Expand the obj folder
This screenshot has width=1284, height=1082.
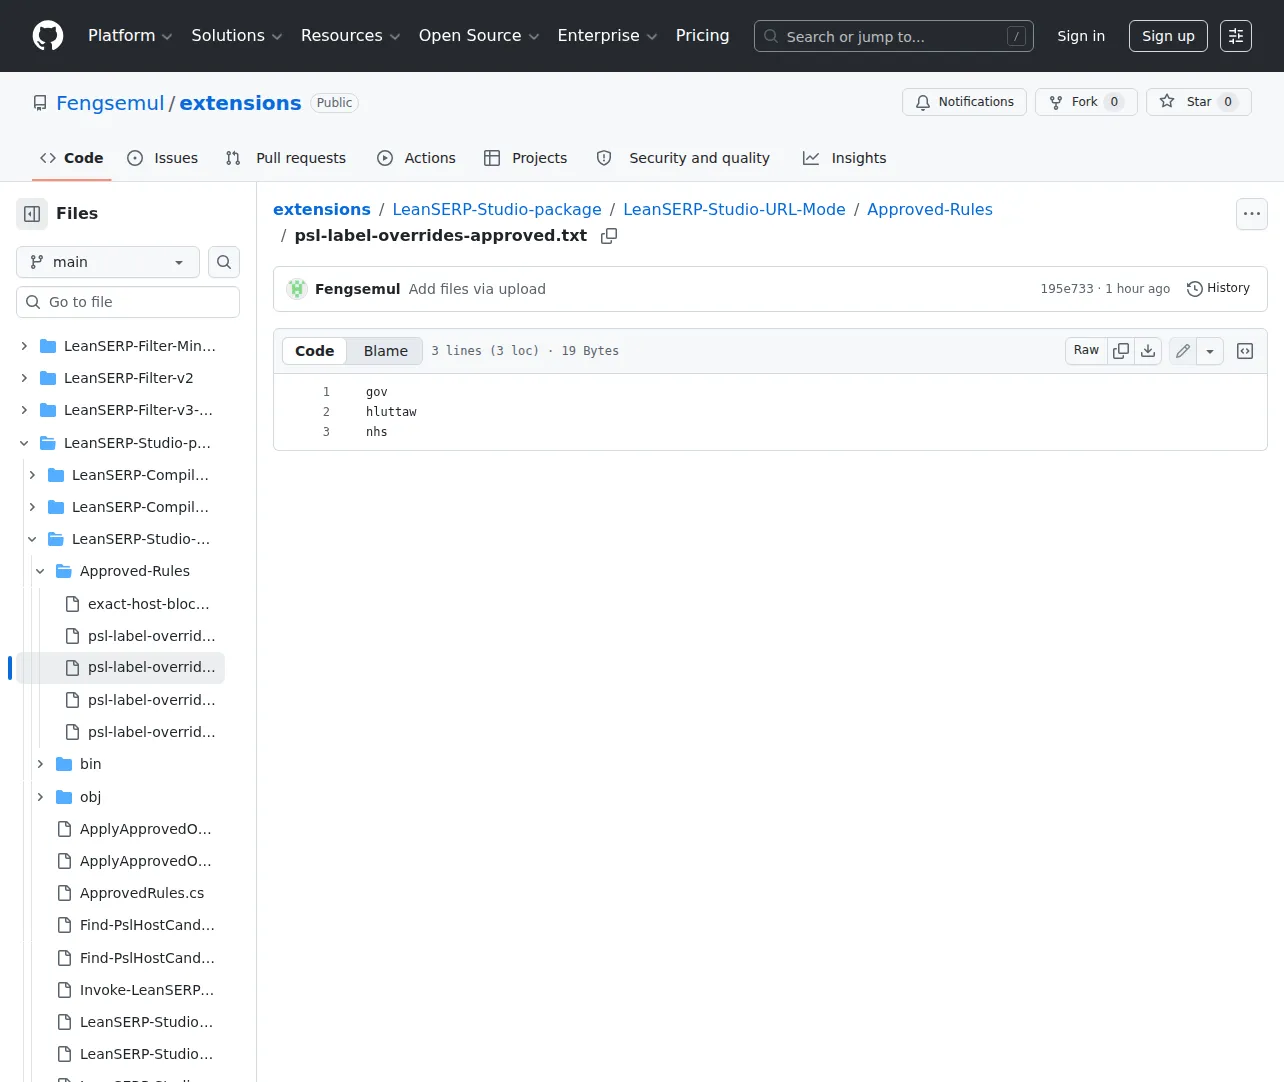click(x=41, y=797)
